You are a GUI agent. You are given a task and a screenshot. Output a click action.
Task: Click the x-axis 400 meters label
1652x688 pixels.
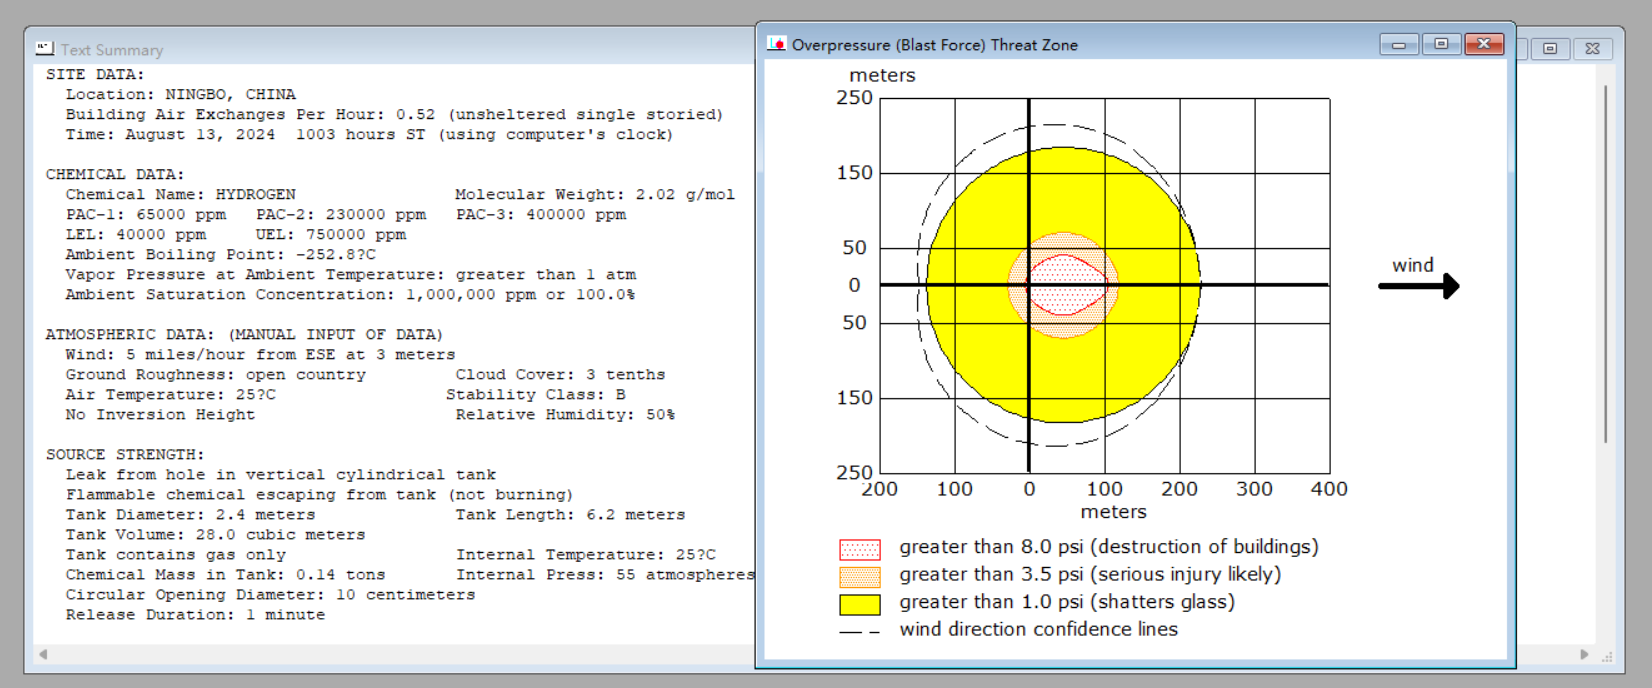1329,489
